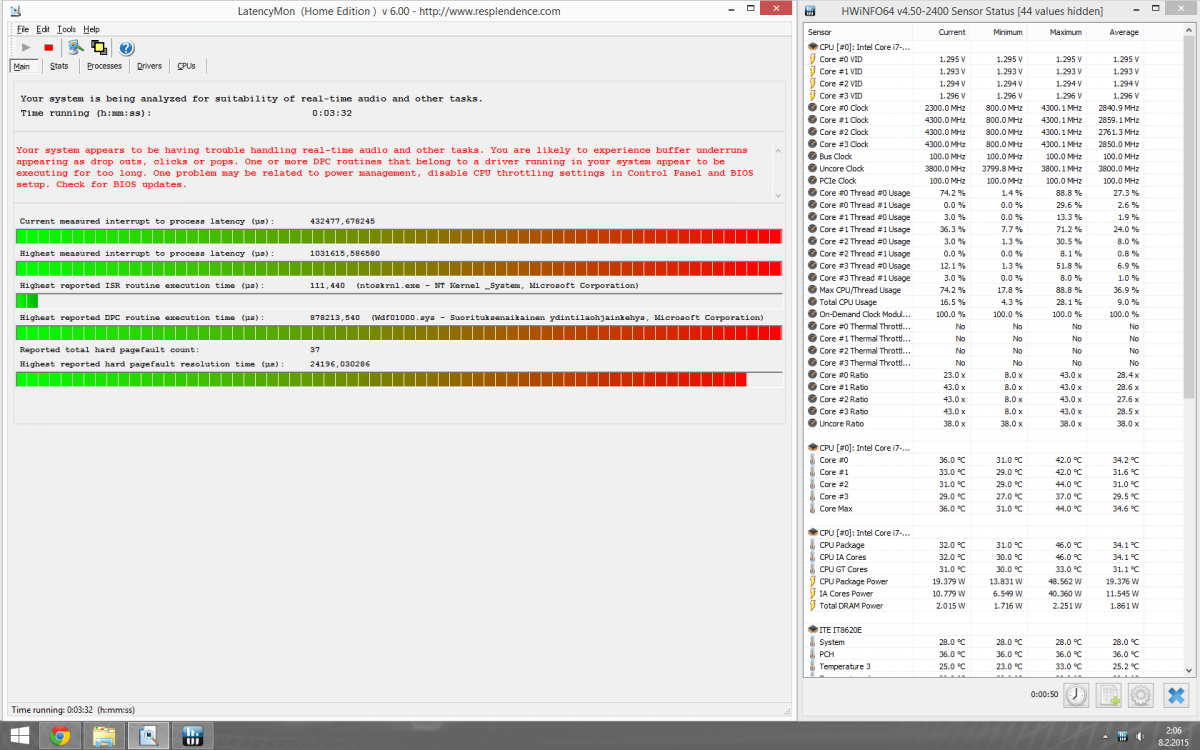Click the ITE IT8620E chip header icon
The width and height of the screenshot is (1200, 750).
coord(812,630)
